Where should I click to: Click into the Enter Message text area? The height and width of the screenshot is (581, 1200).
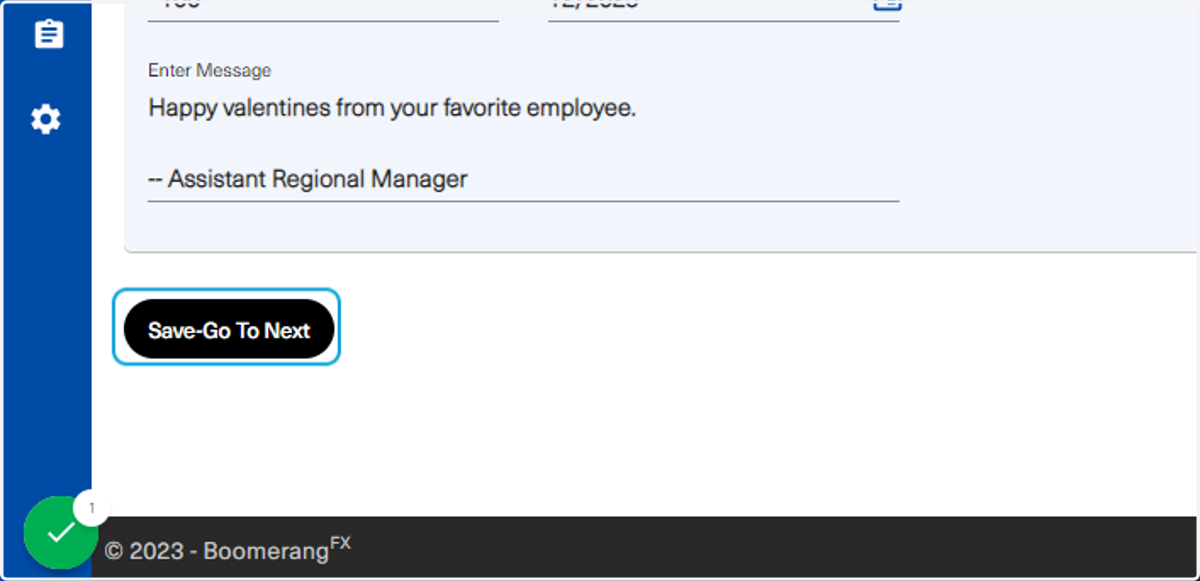[523, 143]
